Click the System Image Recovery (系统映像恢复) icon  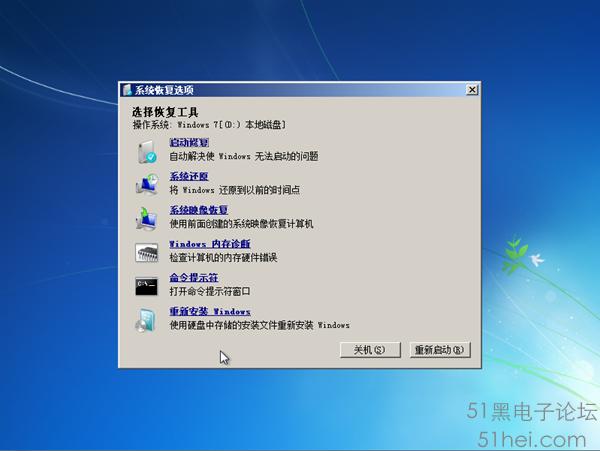pos(146,218)
